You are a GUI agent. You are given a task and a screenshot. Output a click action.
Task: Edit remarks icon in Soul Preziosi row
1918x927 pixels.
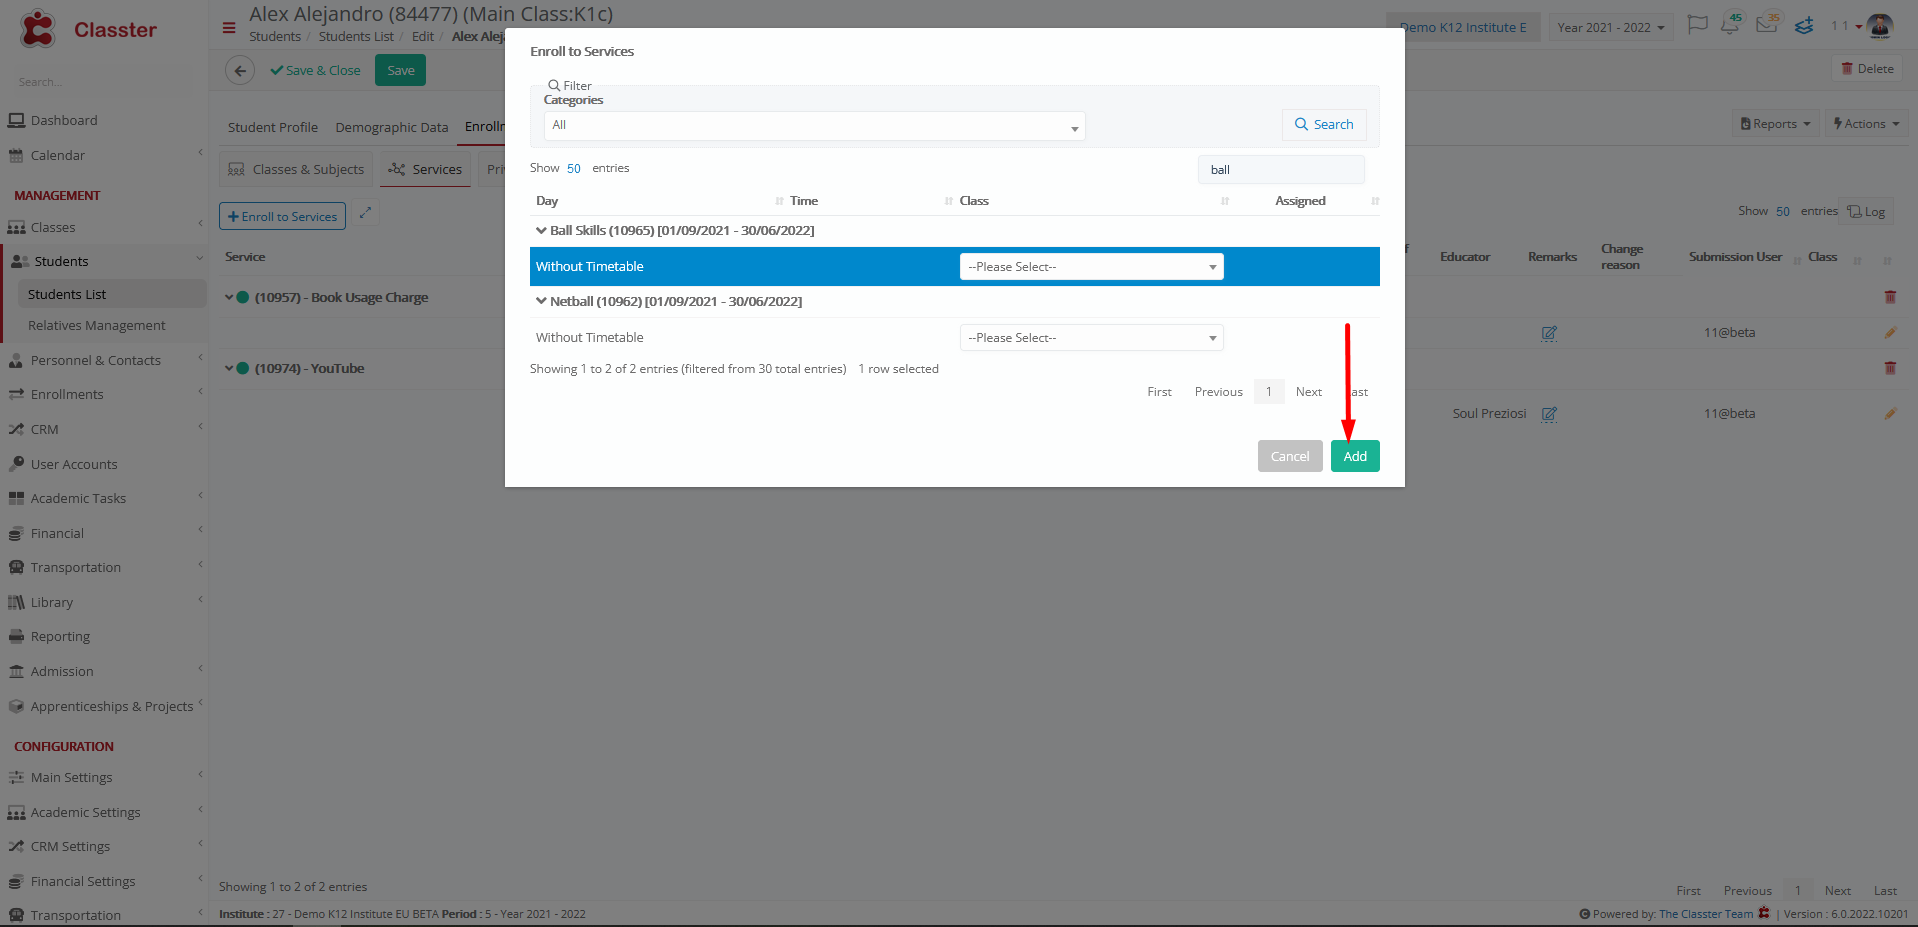tap(1549, 414)
